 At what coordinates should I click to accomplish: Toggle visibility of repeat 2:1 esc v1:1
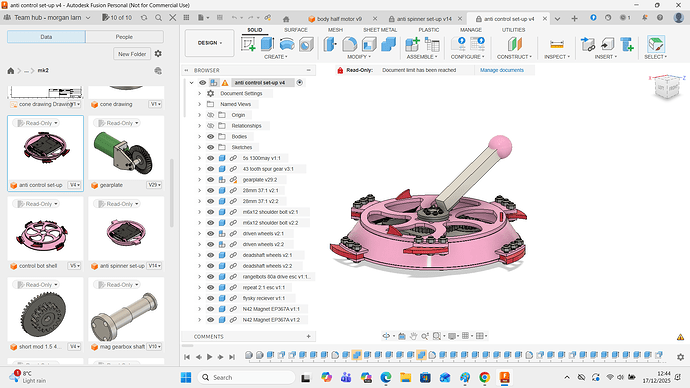pos(210,287)
